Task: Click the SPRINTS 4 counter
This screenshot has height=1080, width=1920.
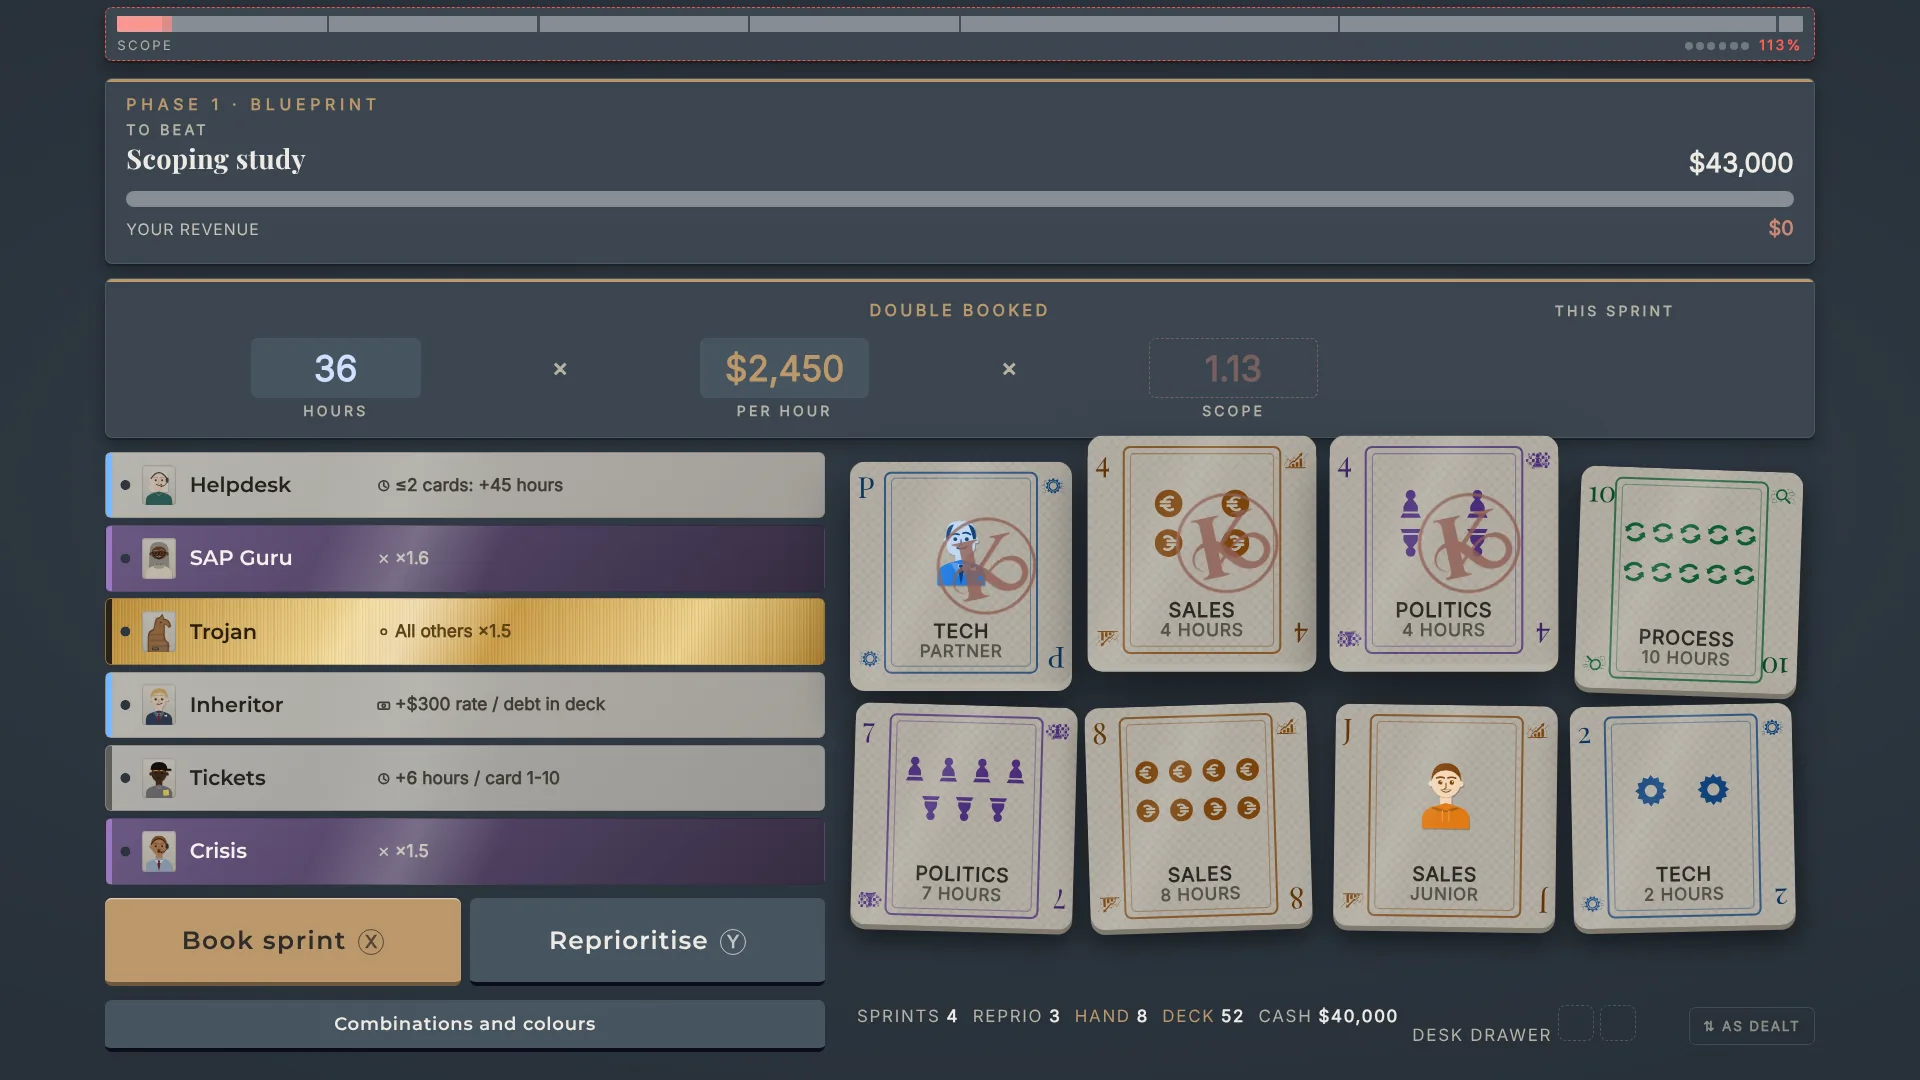Action: coord(907,1016)
